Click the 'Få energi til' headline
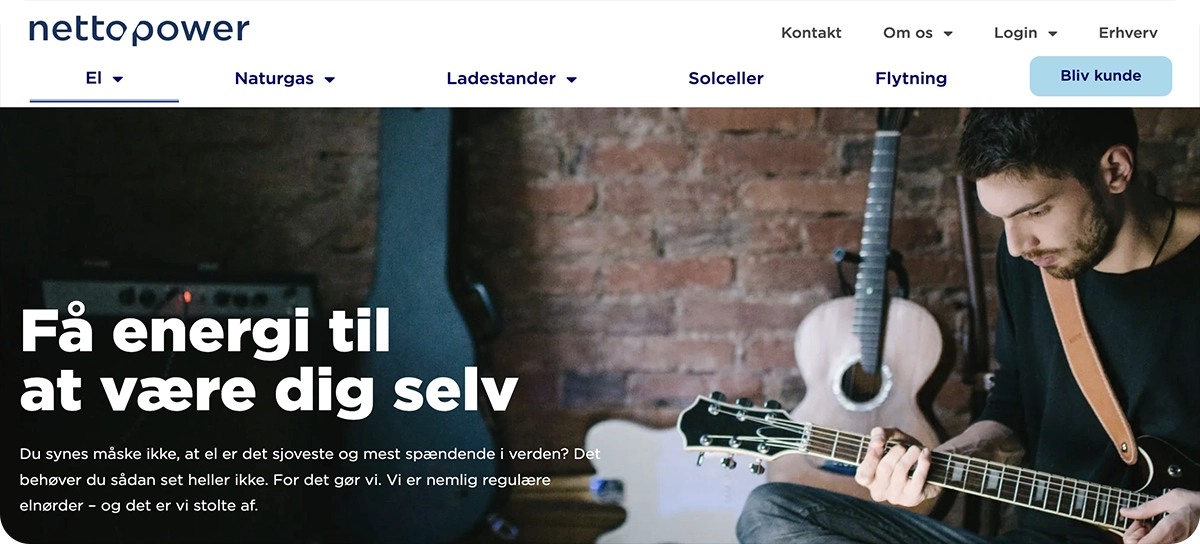This screenshot has width=1200, height=544. (x=206, y=330)
